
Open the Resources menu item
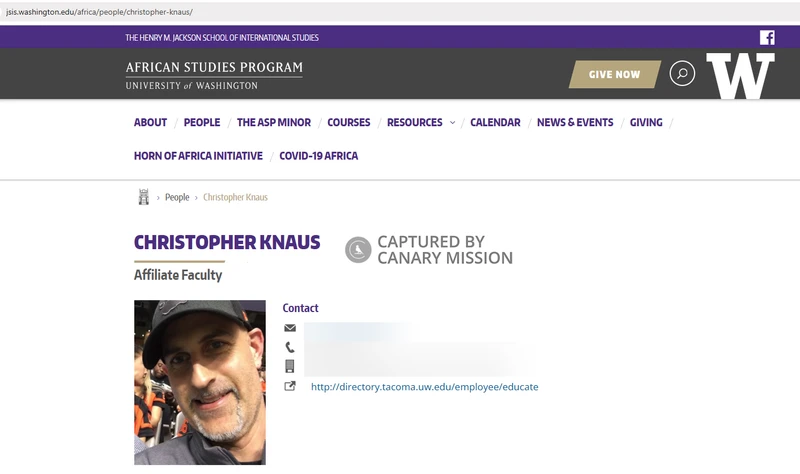click(x=415, y=122)
